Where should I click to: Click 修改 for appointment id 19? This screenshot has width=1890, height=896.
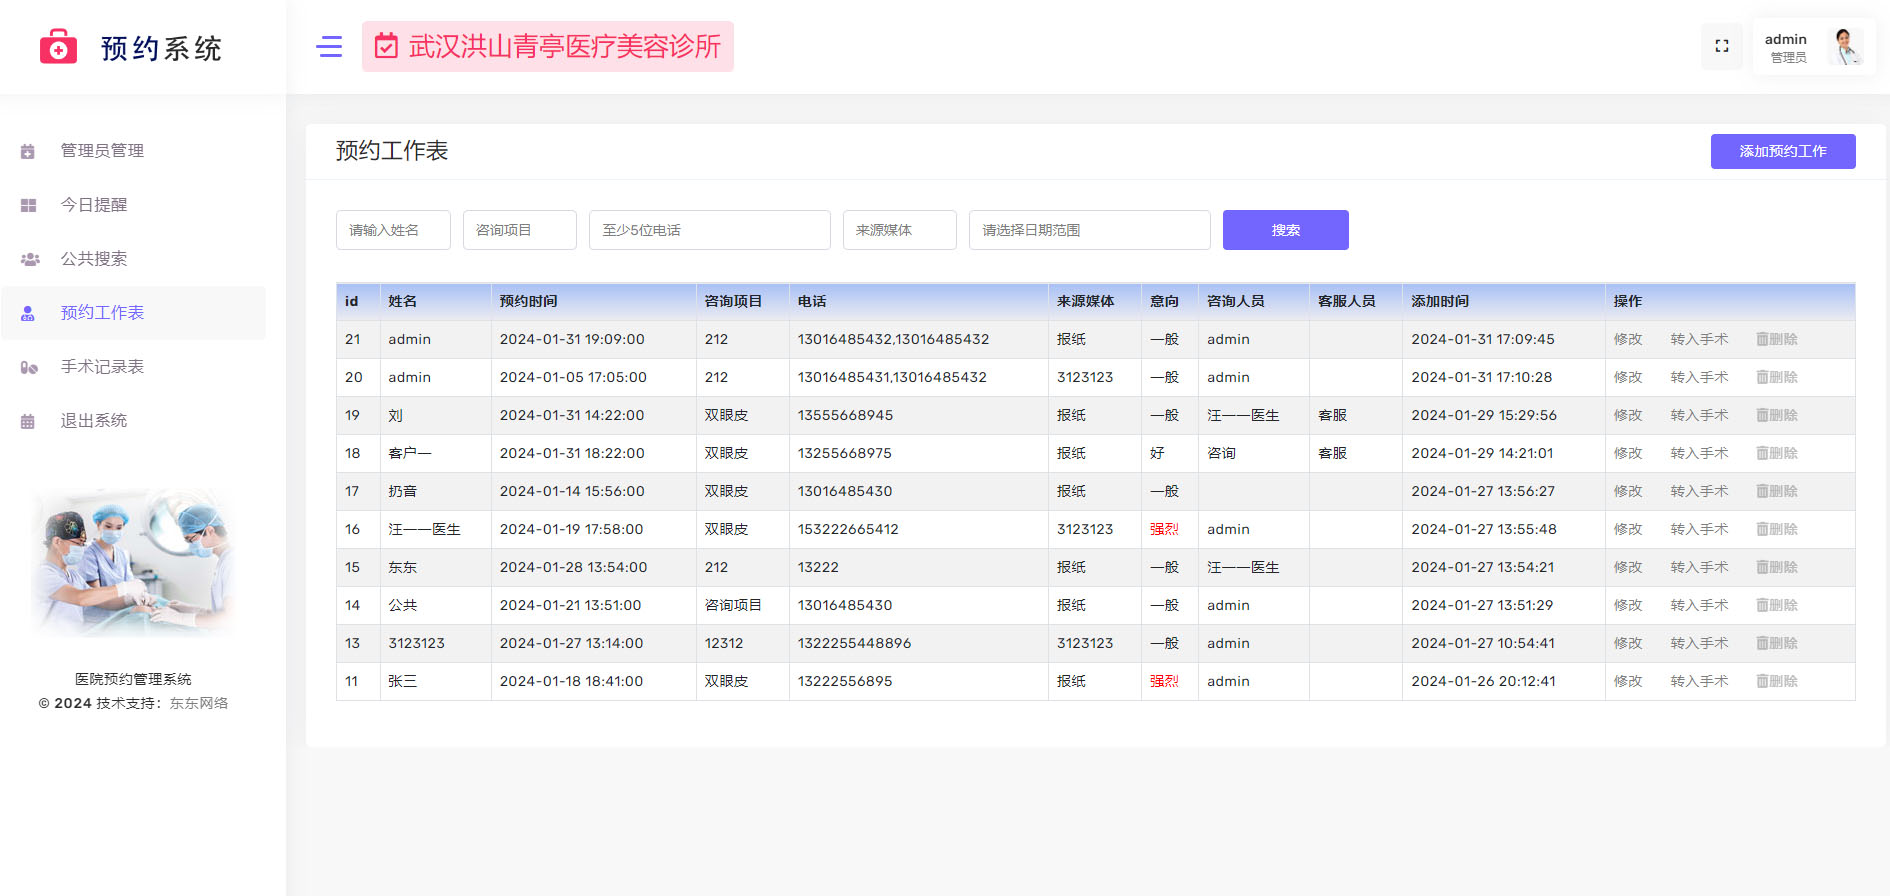click(1627, 416)
